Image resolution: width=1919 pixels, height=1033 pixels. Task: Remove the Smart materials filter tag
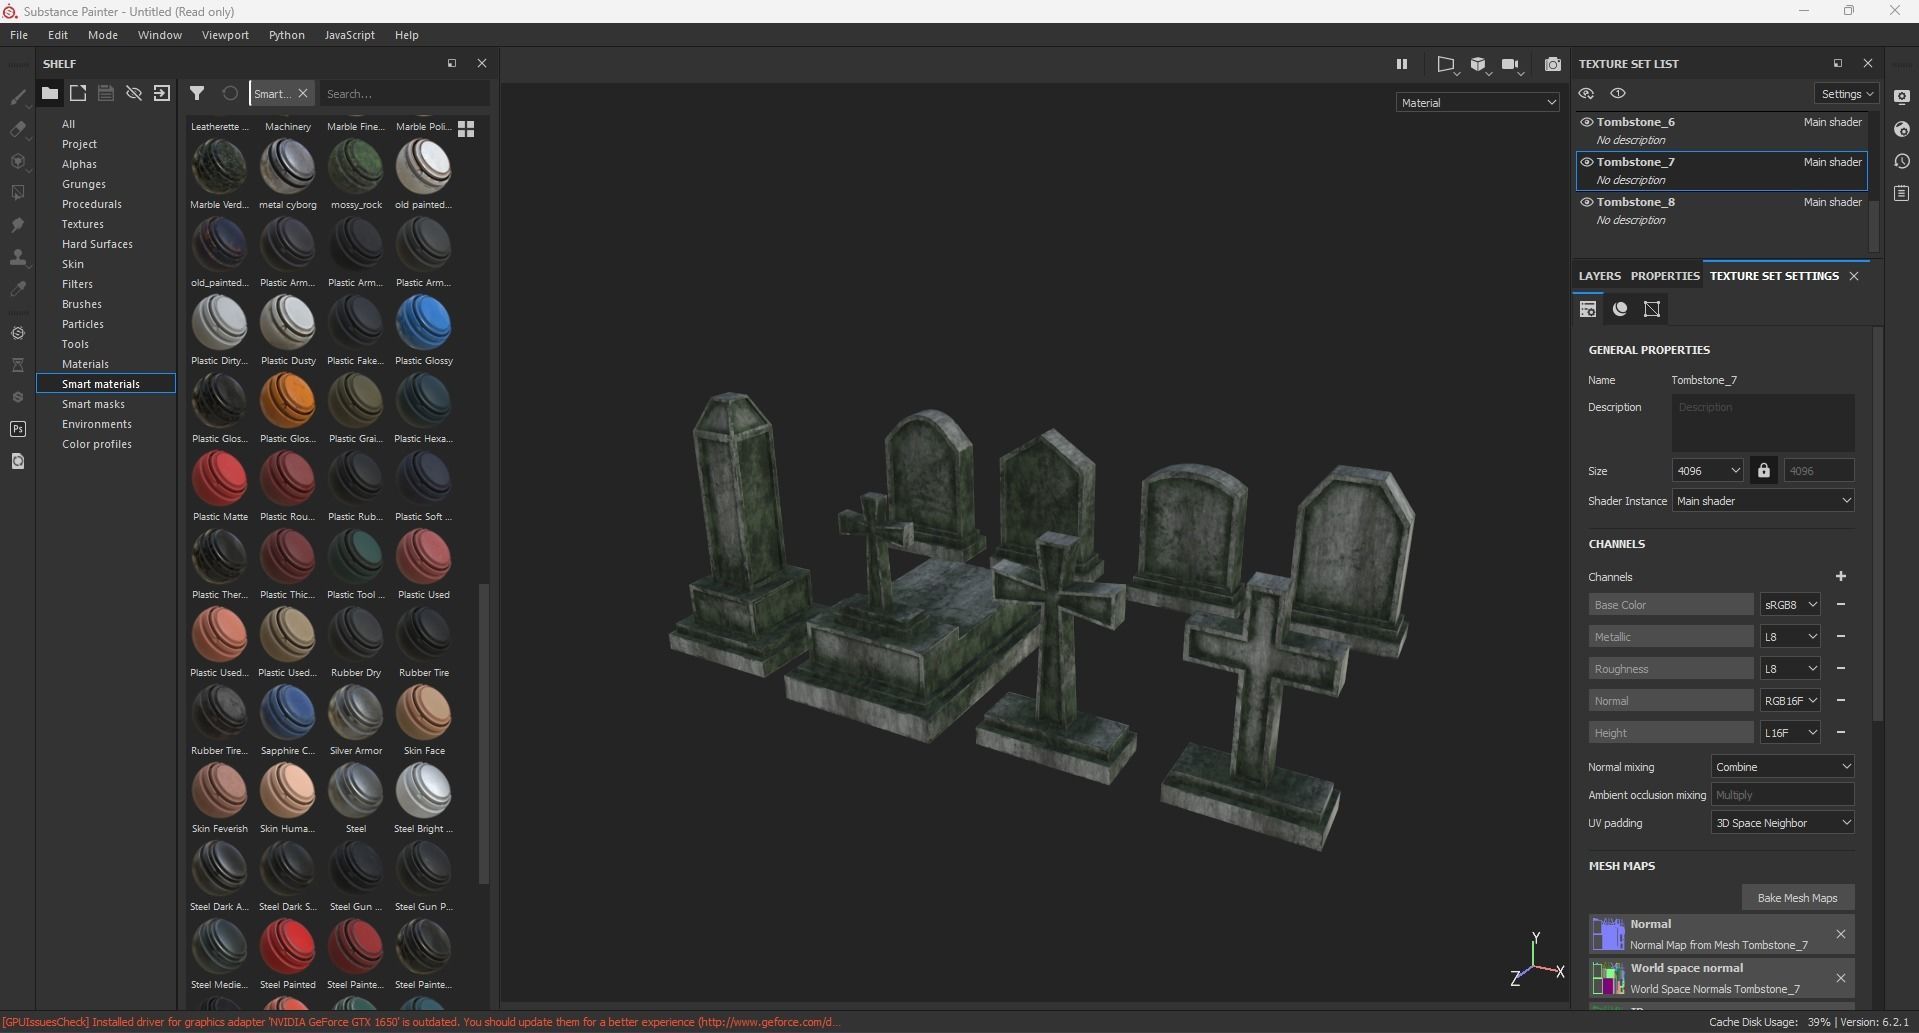coord(303,93)
